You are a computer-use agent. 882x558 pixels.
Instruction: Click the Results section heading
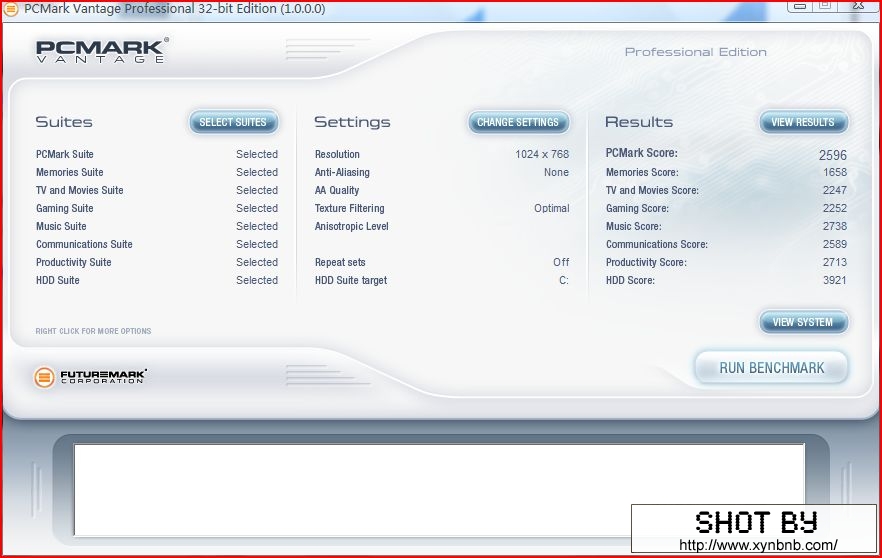tap(639, 122)
